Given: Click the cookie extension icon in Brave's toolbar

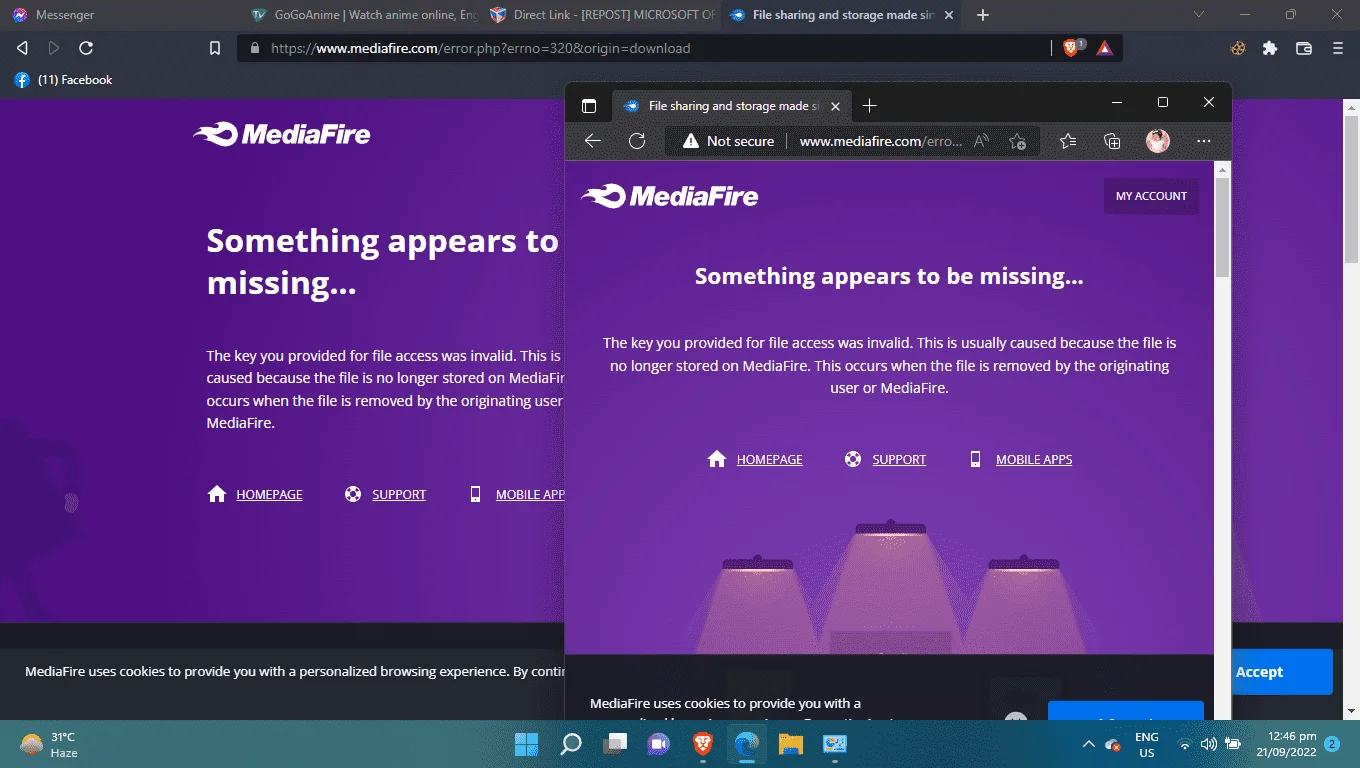Looking at the screenshot, I should pos(1238,48).
